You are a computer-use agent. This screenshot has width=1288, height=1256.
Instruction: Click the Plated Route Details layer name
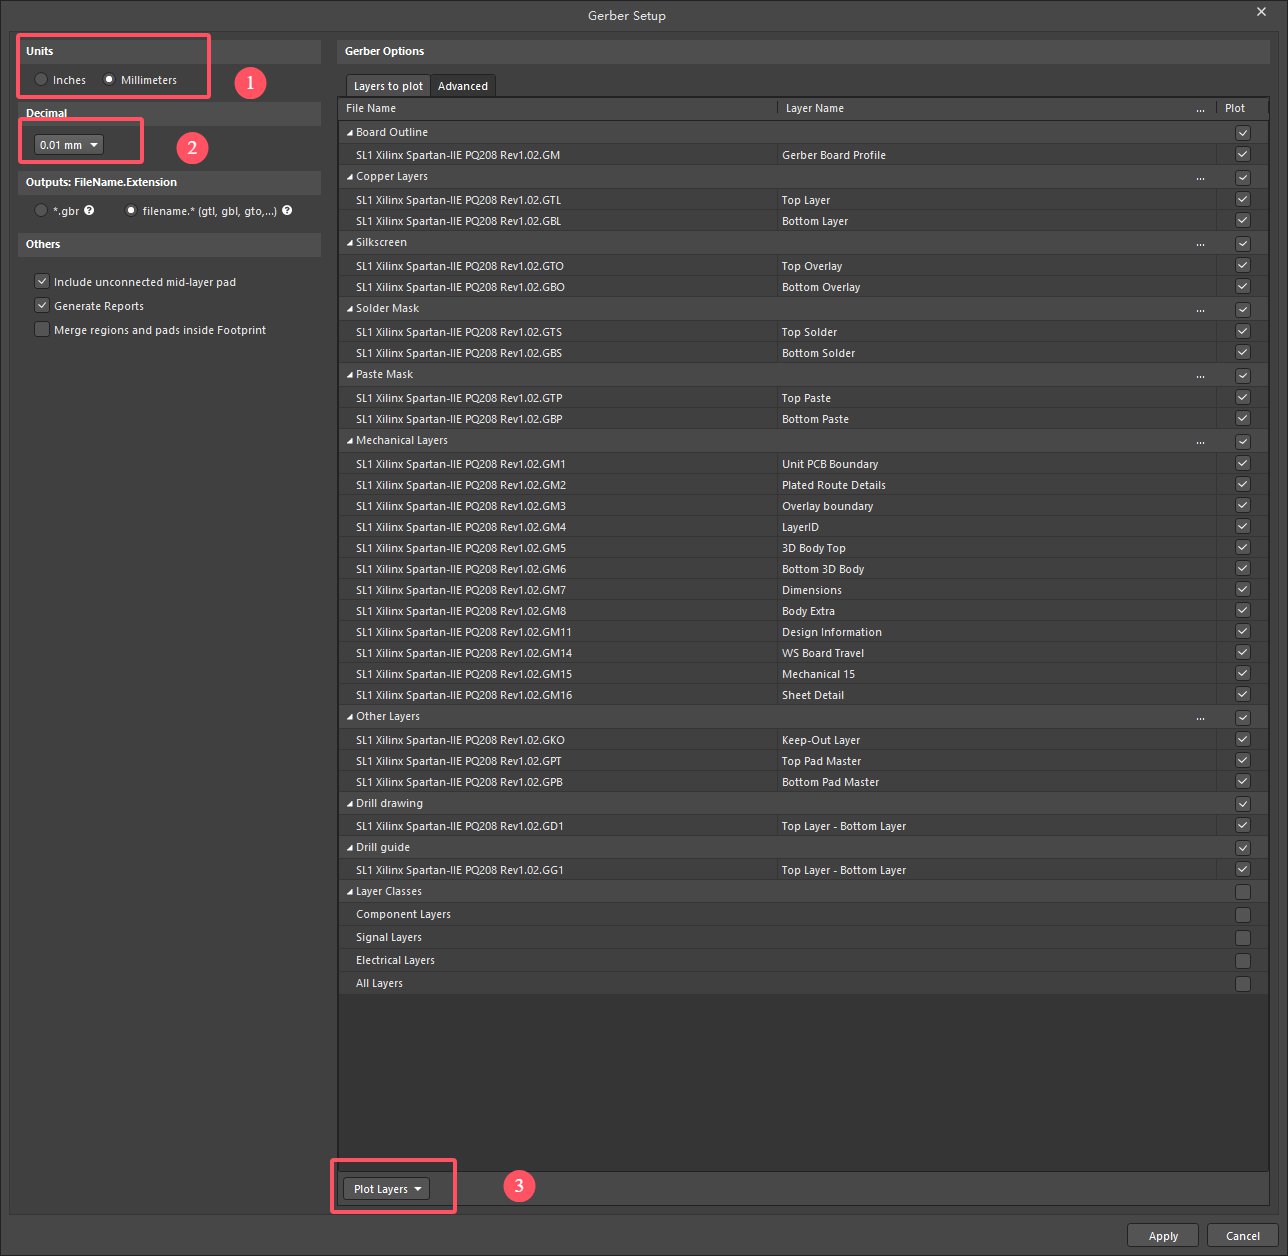coord(834,485)
